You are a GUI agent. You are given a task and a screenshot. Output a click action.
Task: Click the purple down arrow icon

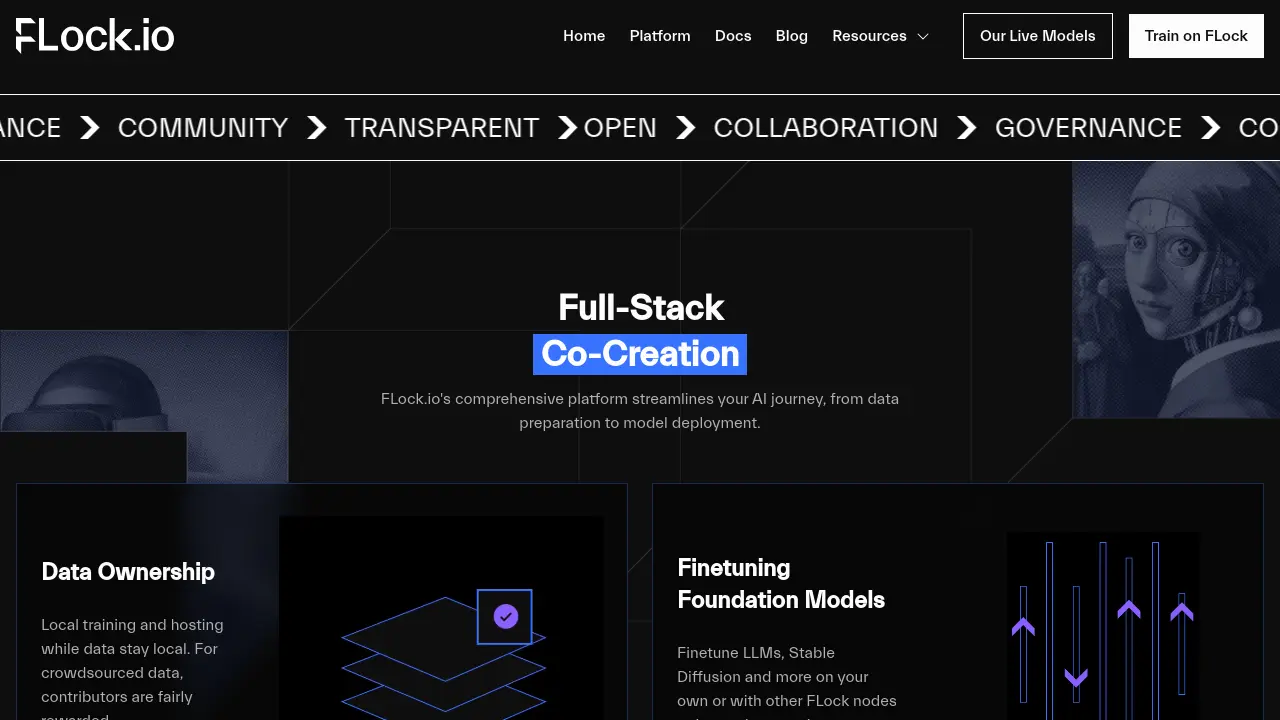click(x=1076, y=678)
